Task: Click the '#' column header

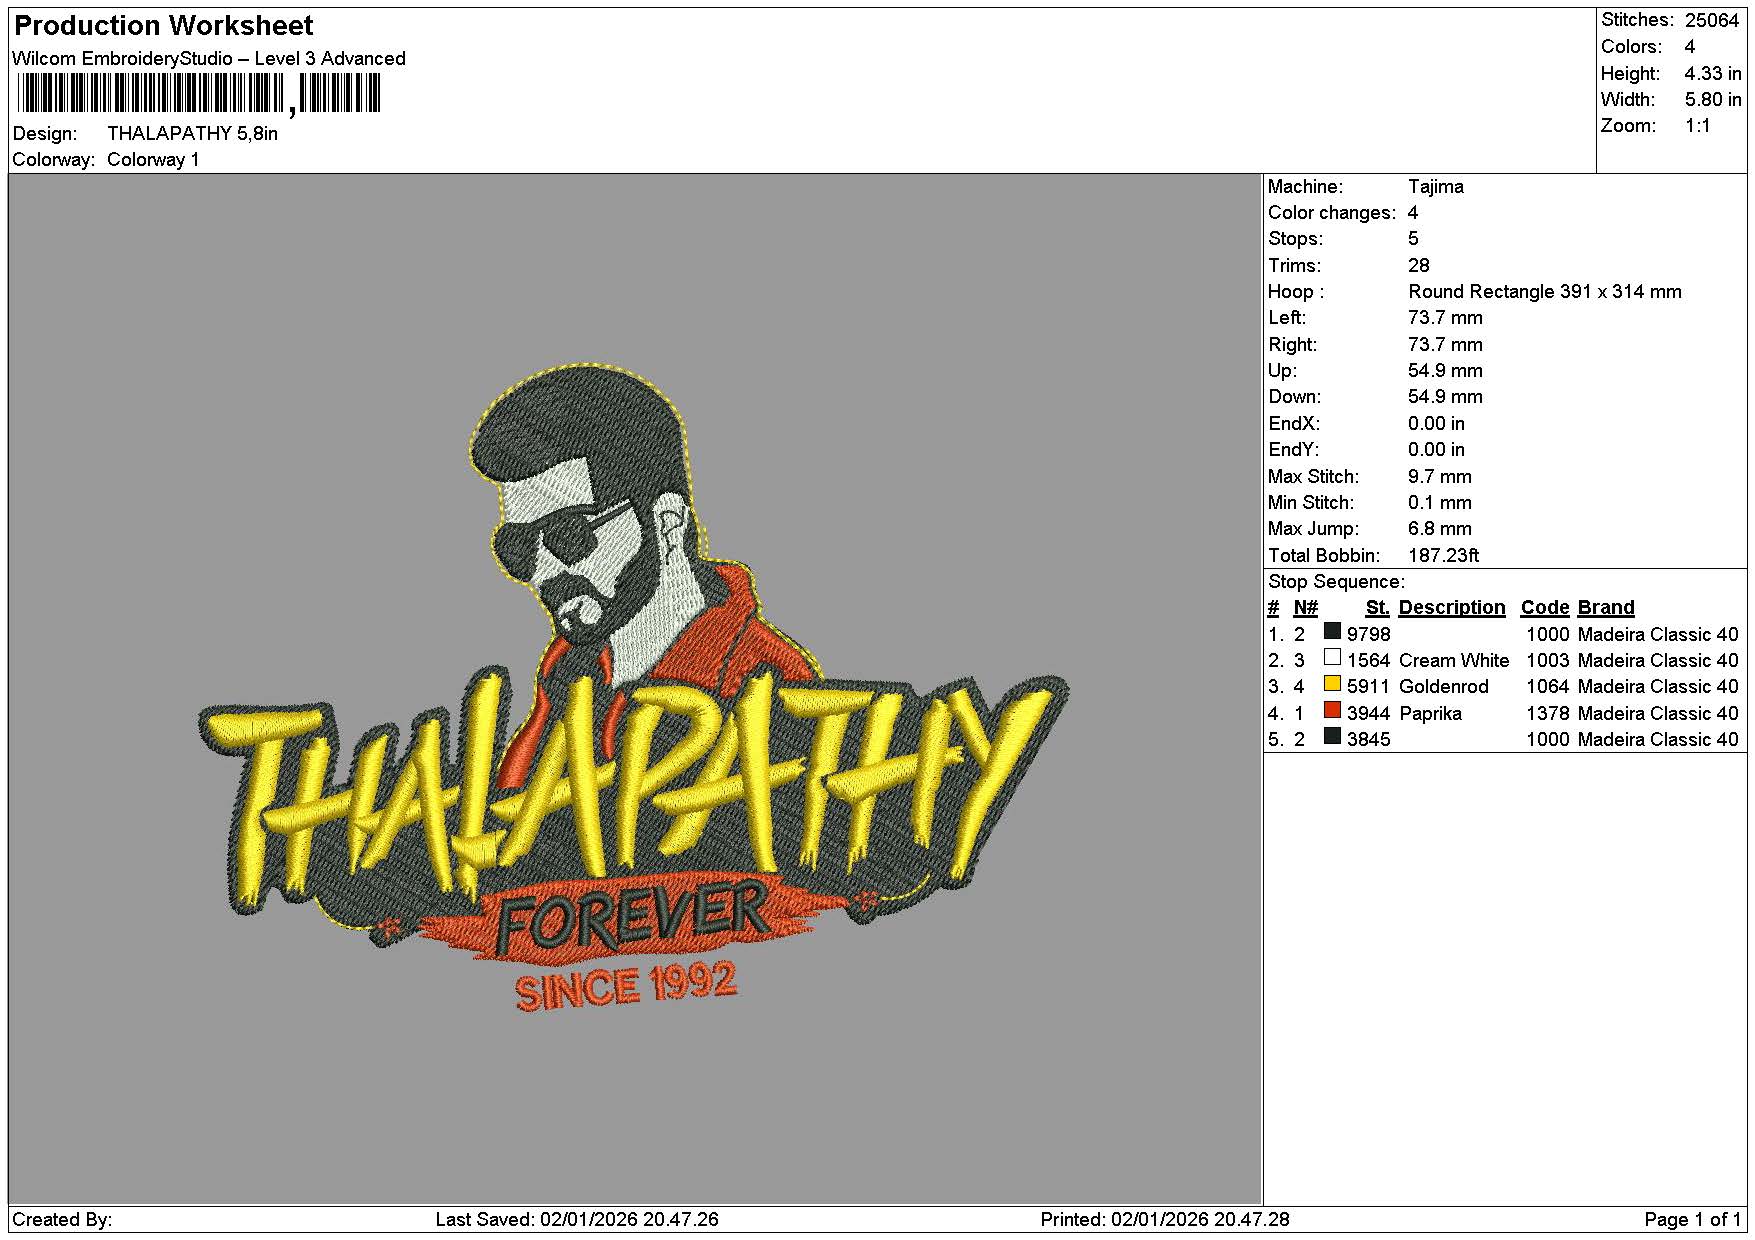Action: tap(1273, 608)
